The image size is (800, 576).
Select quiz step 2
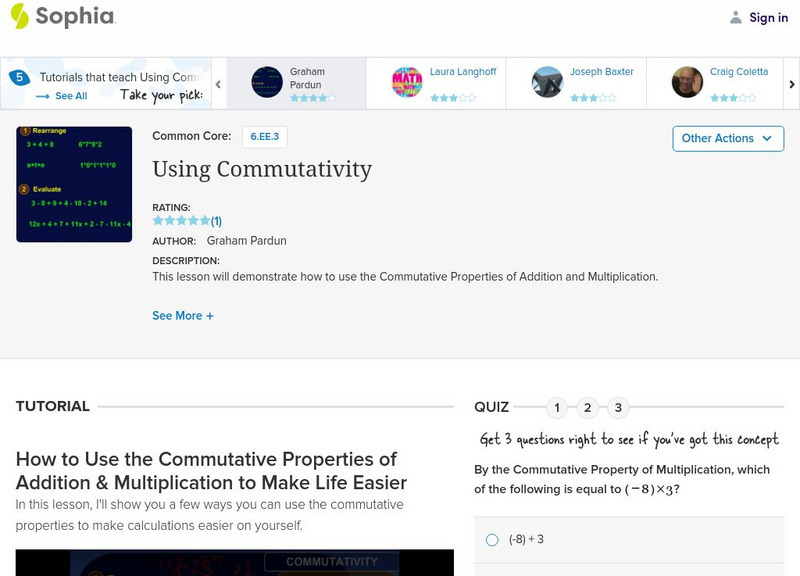click(x=588, y=407)
